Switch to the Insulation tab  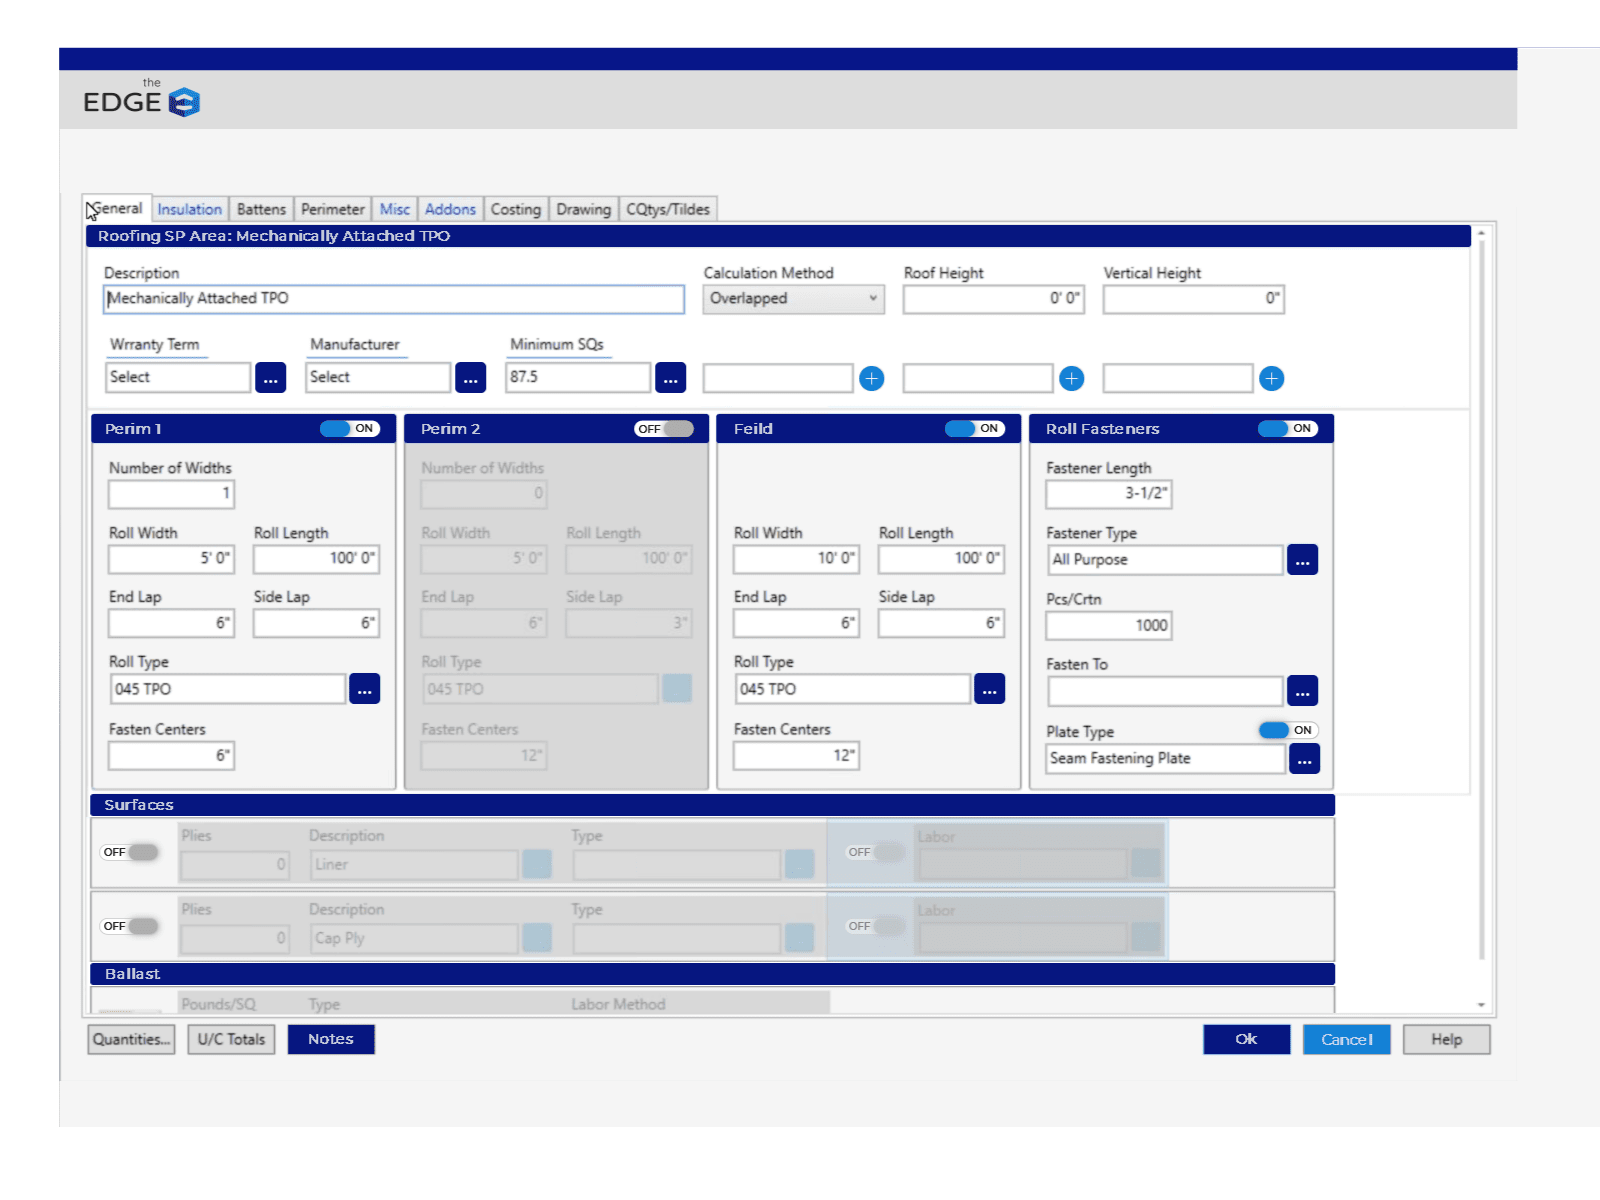tap(189, 208)
